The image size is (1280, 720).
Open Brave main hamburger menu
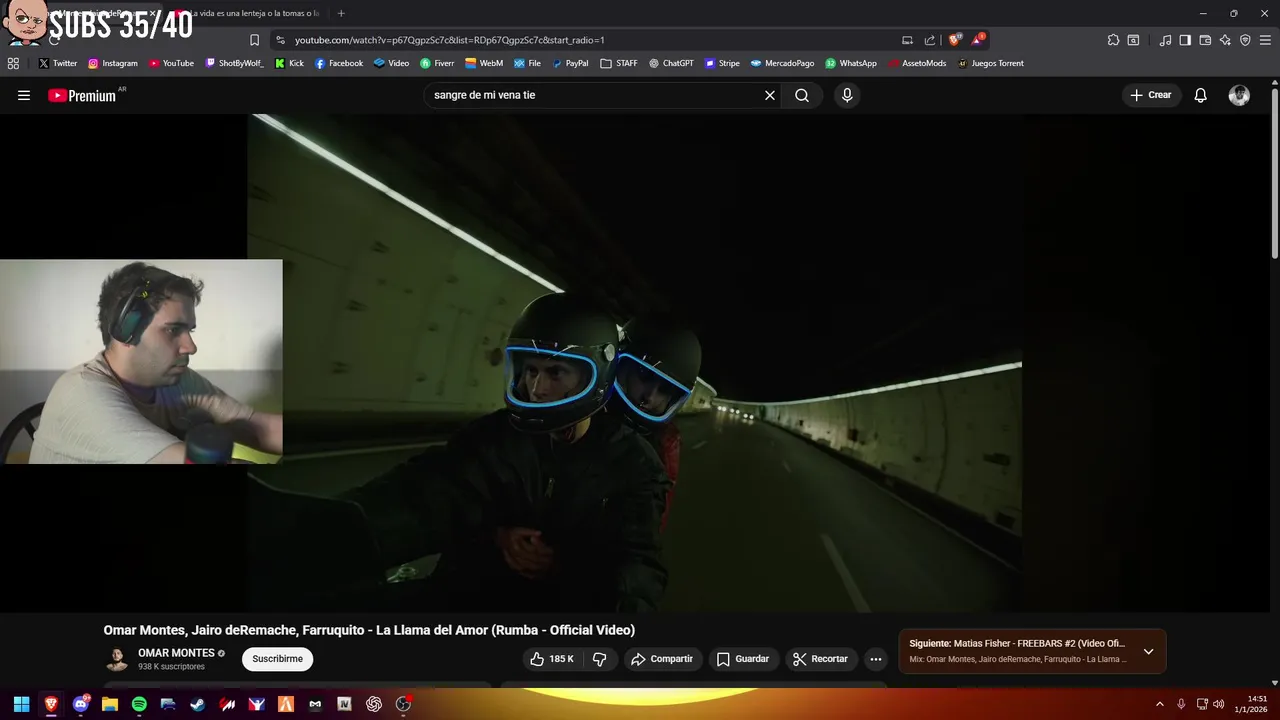1265,40
